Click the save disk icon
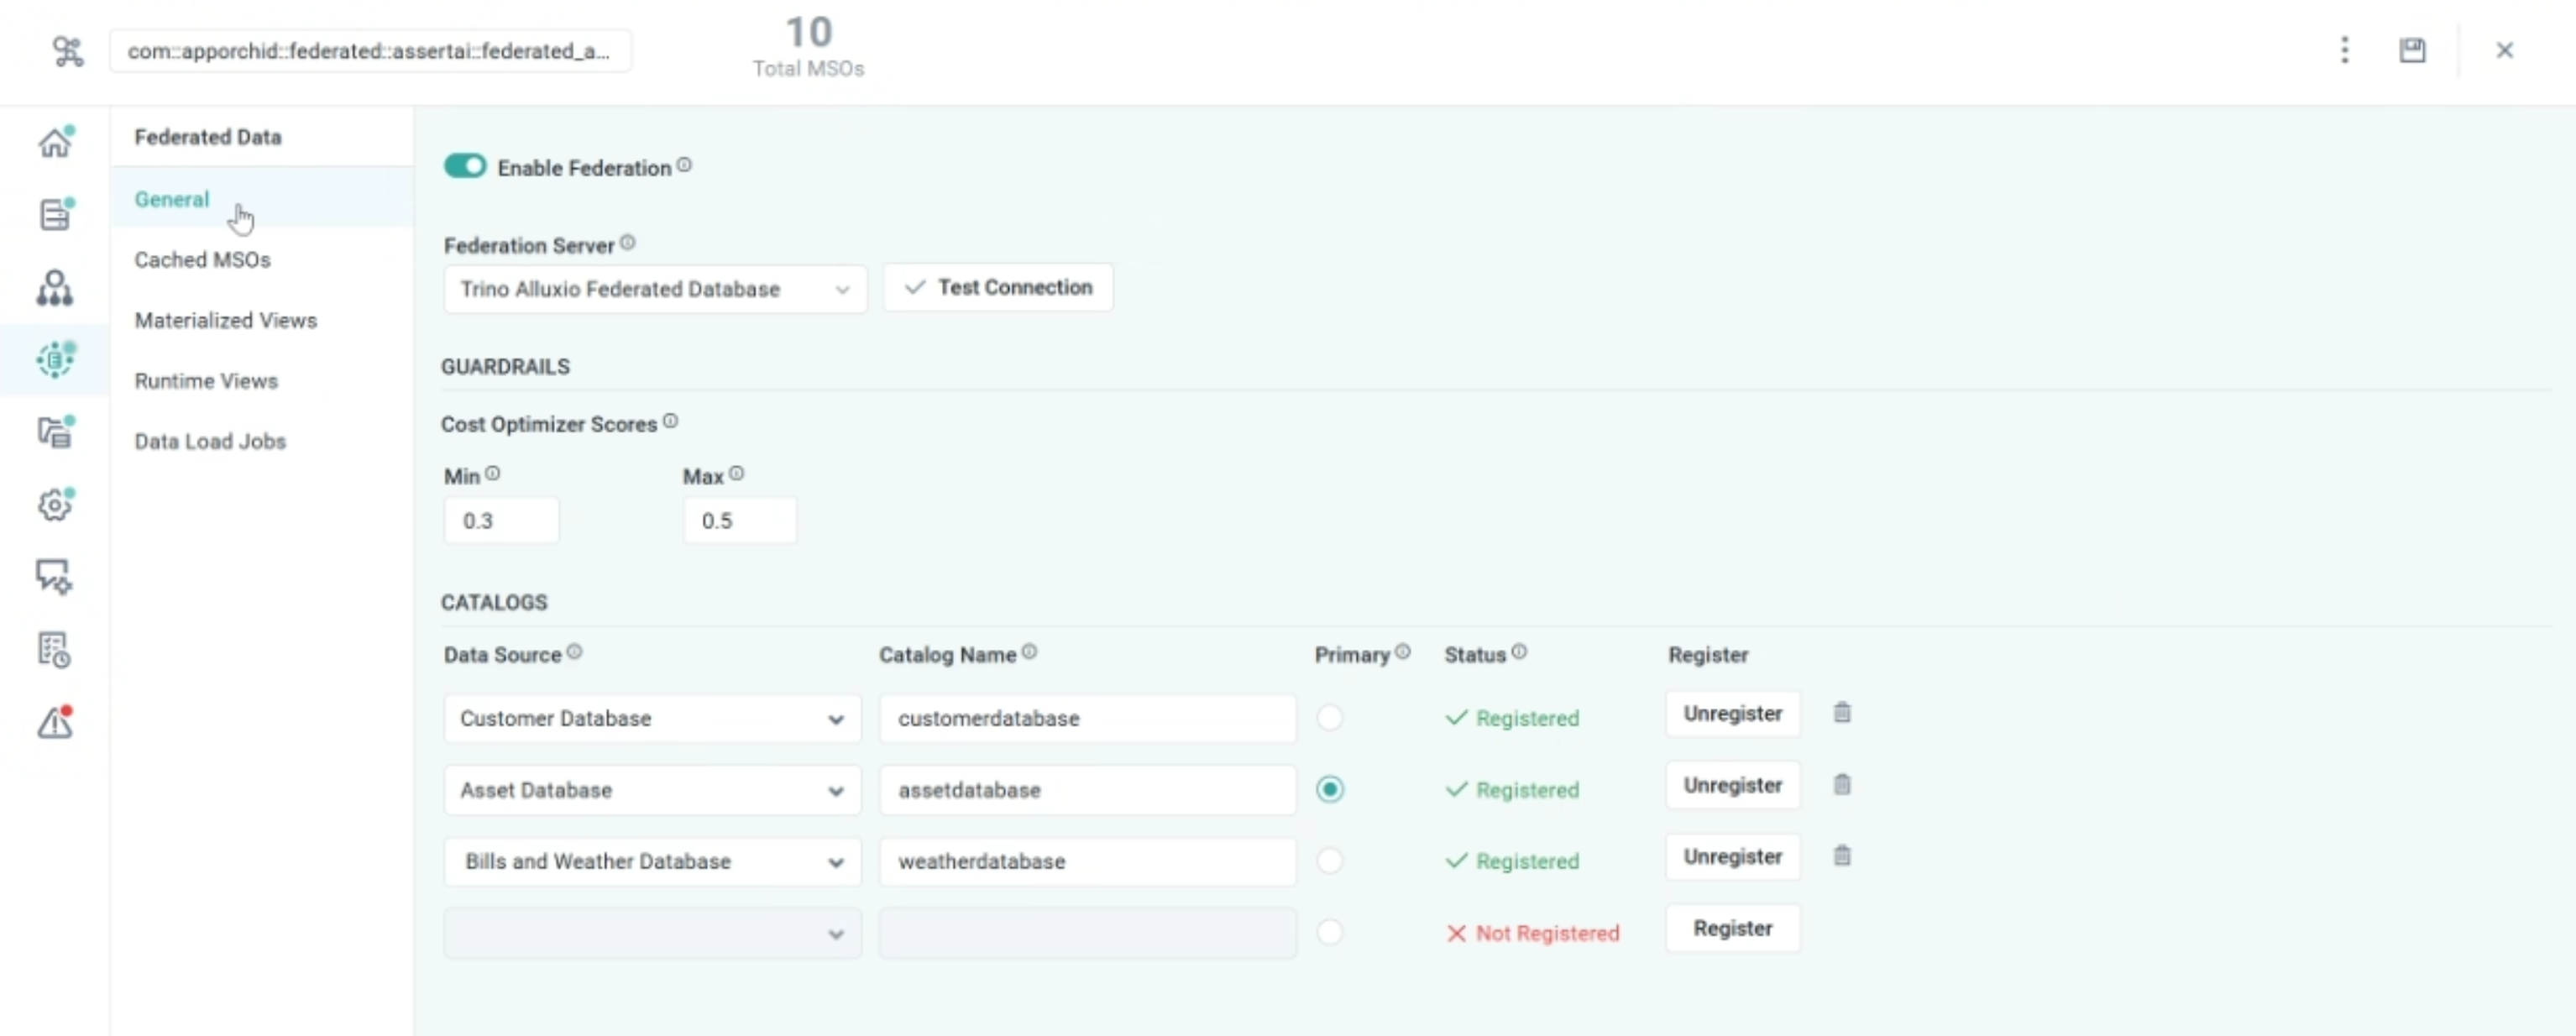The width and height of the screenshot is (2576, 1036). click(x=2412, y=50)
